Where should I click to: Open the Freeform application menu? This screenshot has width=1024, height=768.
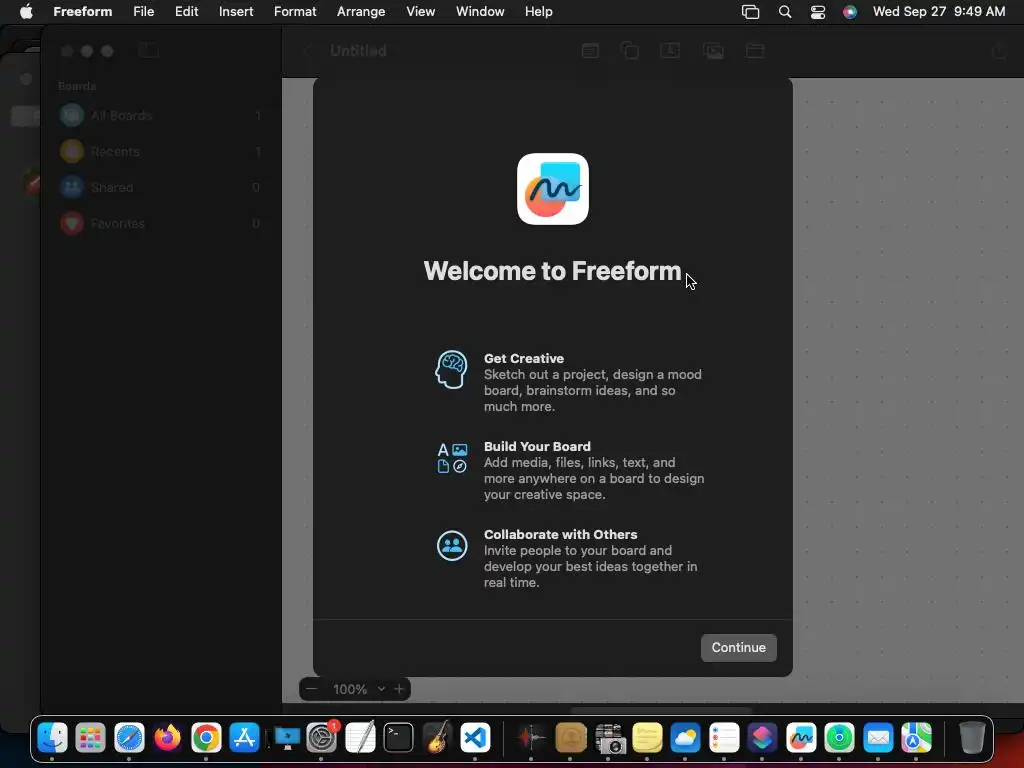[83, 11]
